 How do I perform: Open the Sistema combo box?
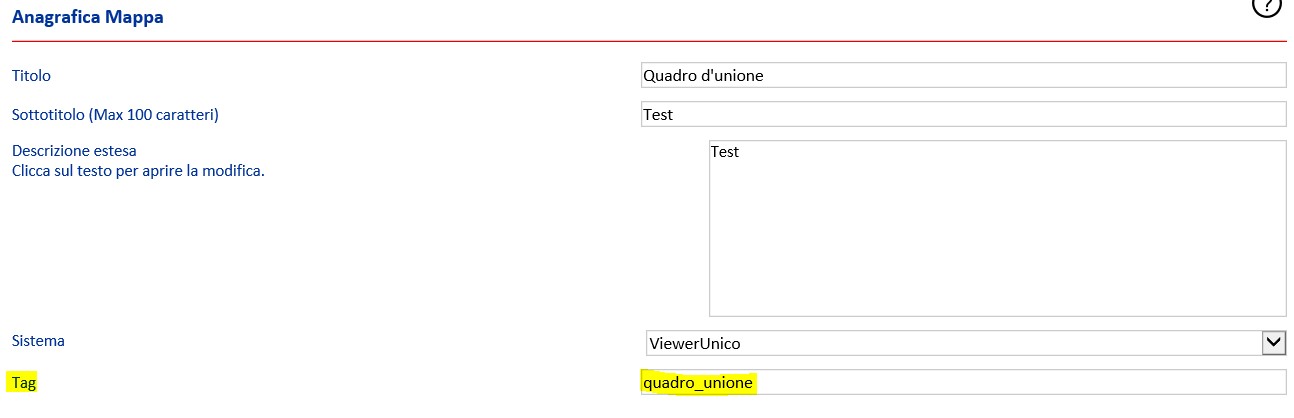(x=965, y=343)
